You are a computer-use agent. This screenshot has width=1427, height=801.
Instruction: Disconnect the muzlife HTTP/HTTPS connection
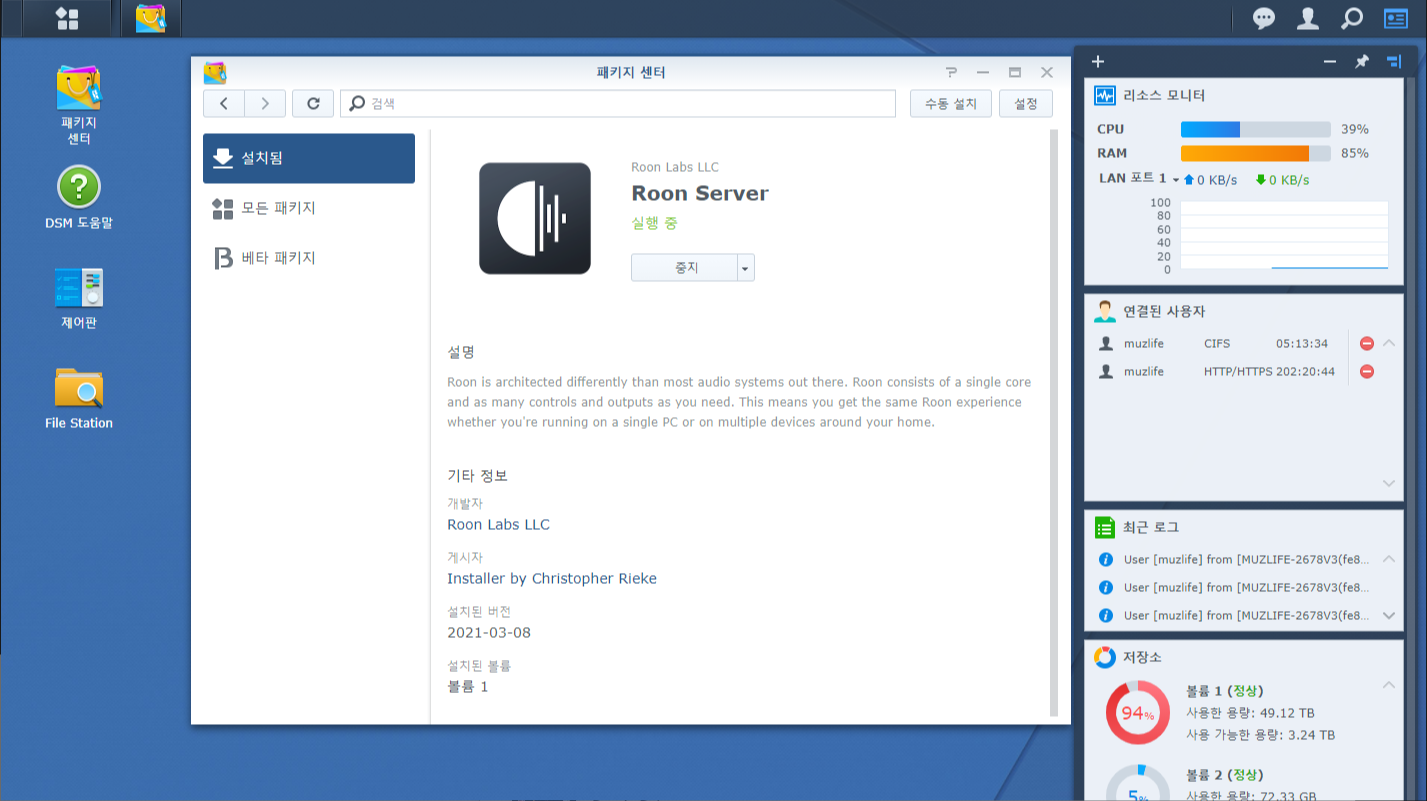(x=1367, y=372)
